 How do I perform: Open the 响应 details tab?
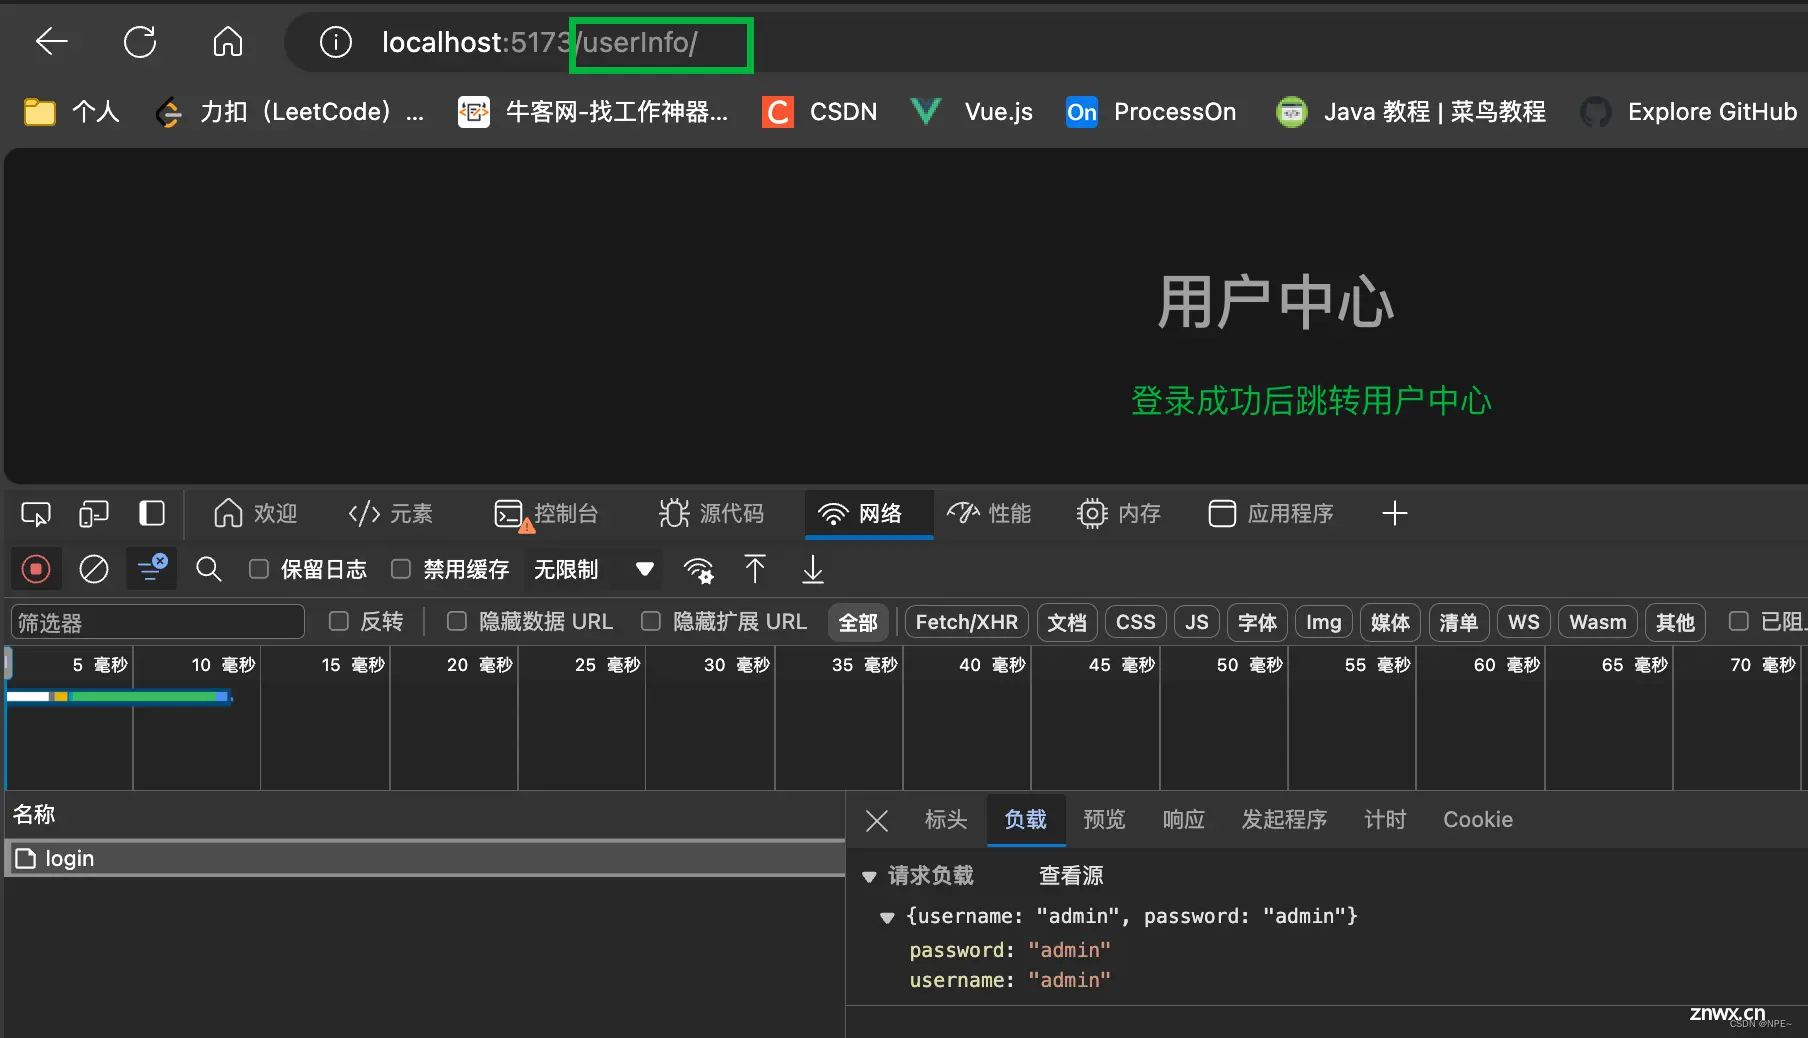pyautogui.click(x=1184, y=820)
